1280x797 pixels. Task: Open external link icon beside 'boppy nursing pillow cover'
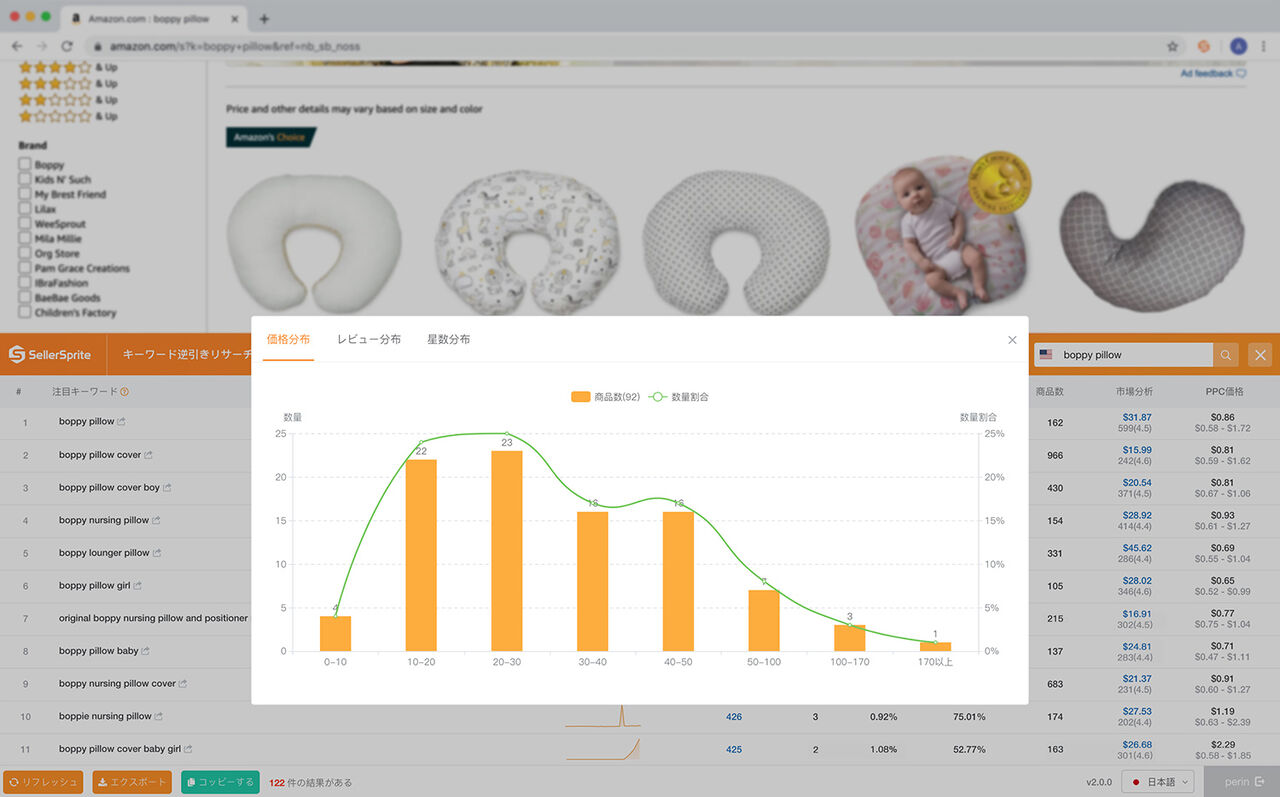[183, 684]
